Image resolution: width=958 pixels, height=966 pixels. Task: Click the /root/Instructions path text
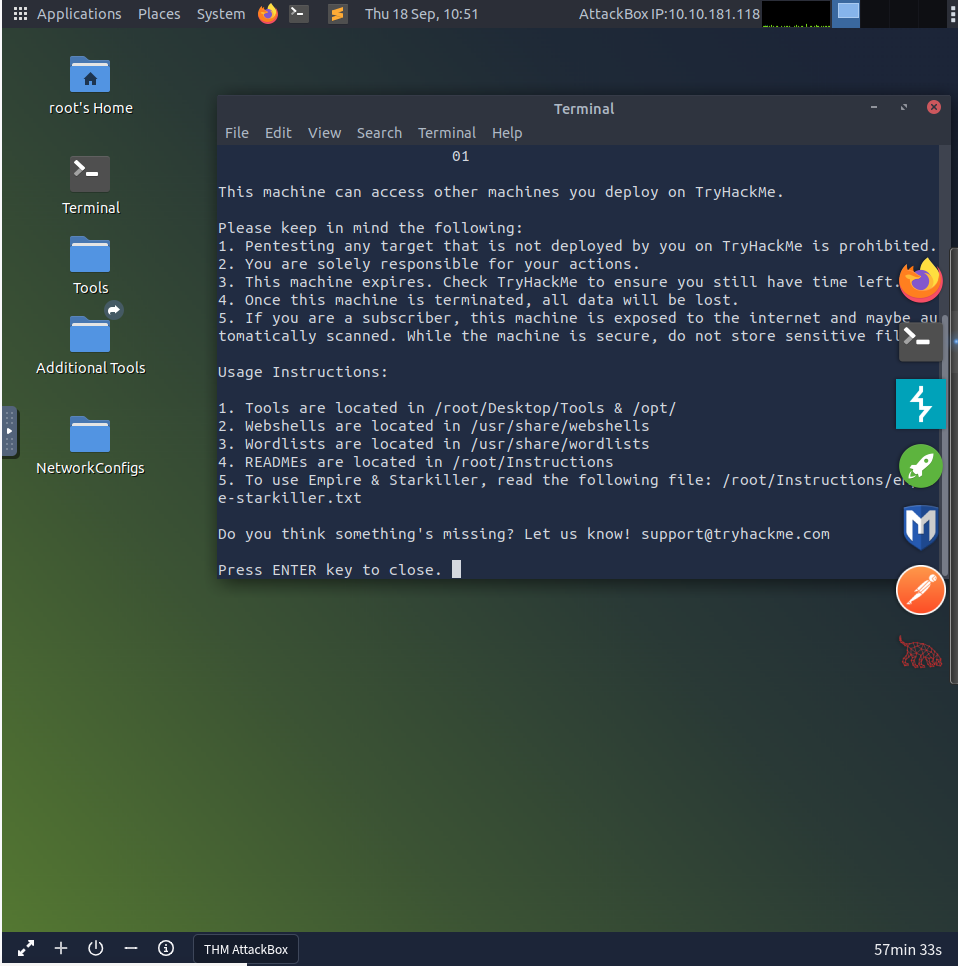[x=533, y=462]
